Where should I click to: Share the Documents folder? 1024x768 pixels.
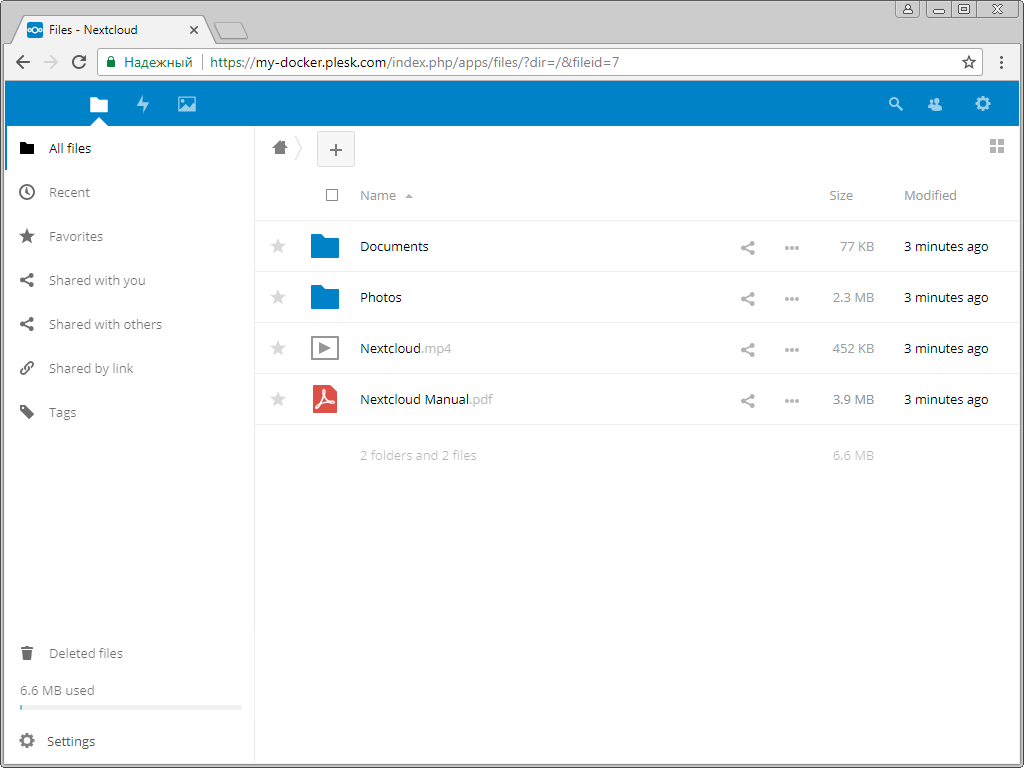coord(748,248)
